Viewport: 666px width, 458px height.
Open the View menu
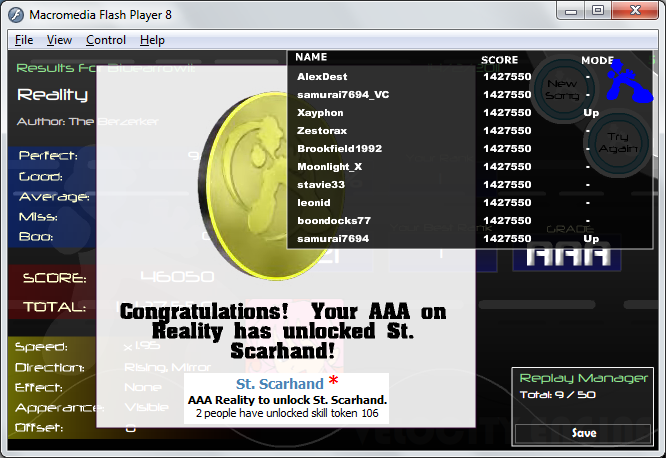59,40
